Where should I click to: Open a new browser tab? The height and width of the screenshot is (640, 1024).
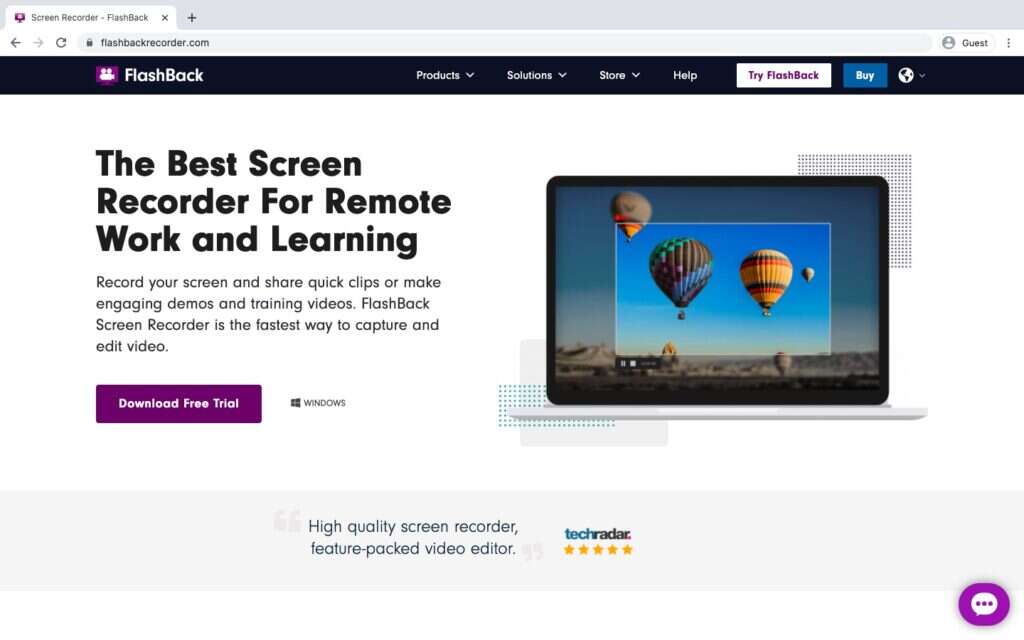tap(191, 18)
